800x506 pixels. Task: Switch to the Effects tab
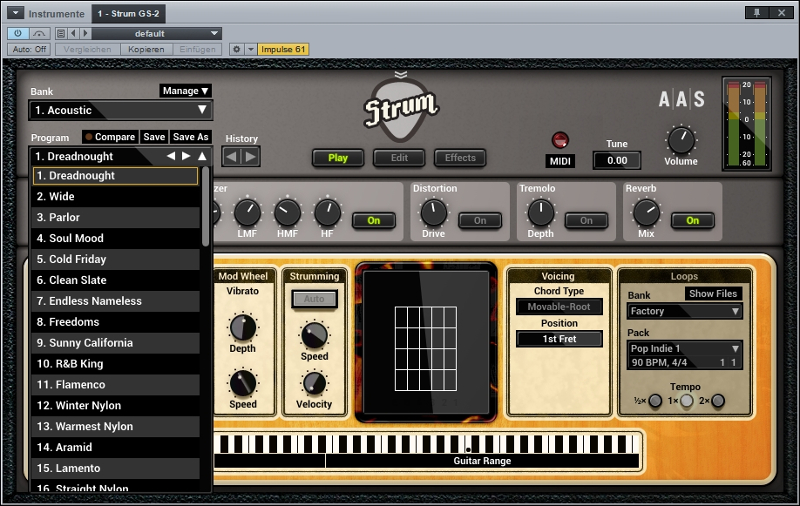click(460, 158)
